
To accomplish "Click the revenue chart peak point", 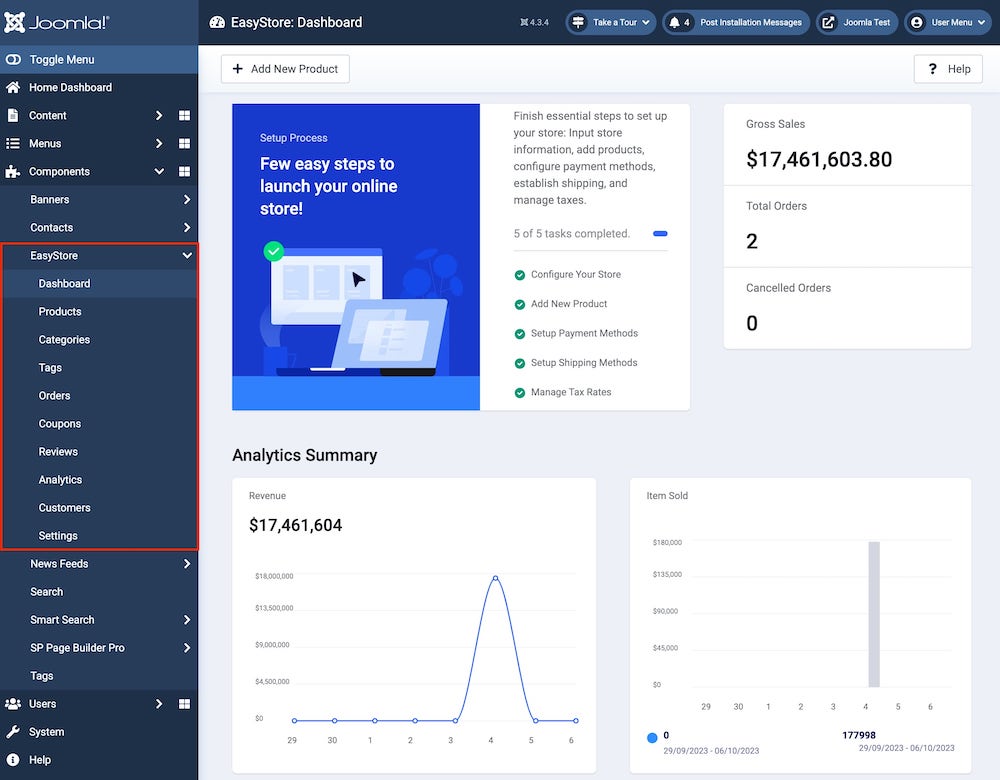I will [x=495, y=577].
